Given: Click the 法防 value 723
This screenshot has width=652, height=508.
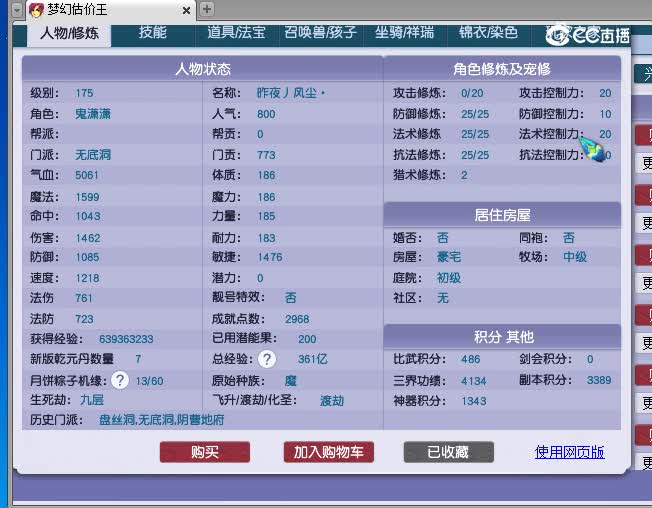Looking at the screenshot, I should tap(84, 319).
